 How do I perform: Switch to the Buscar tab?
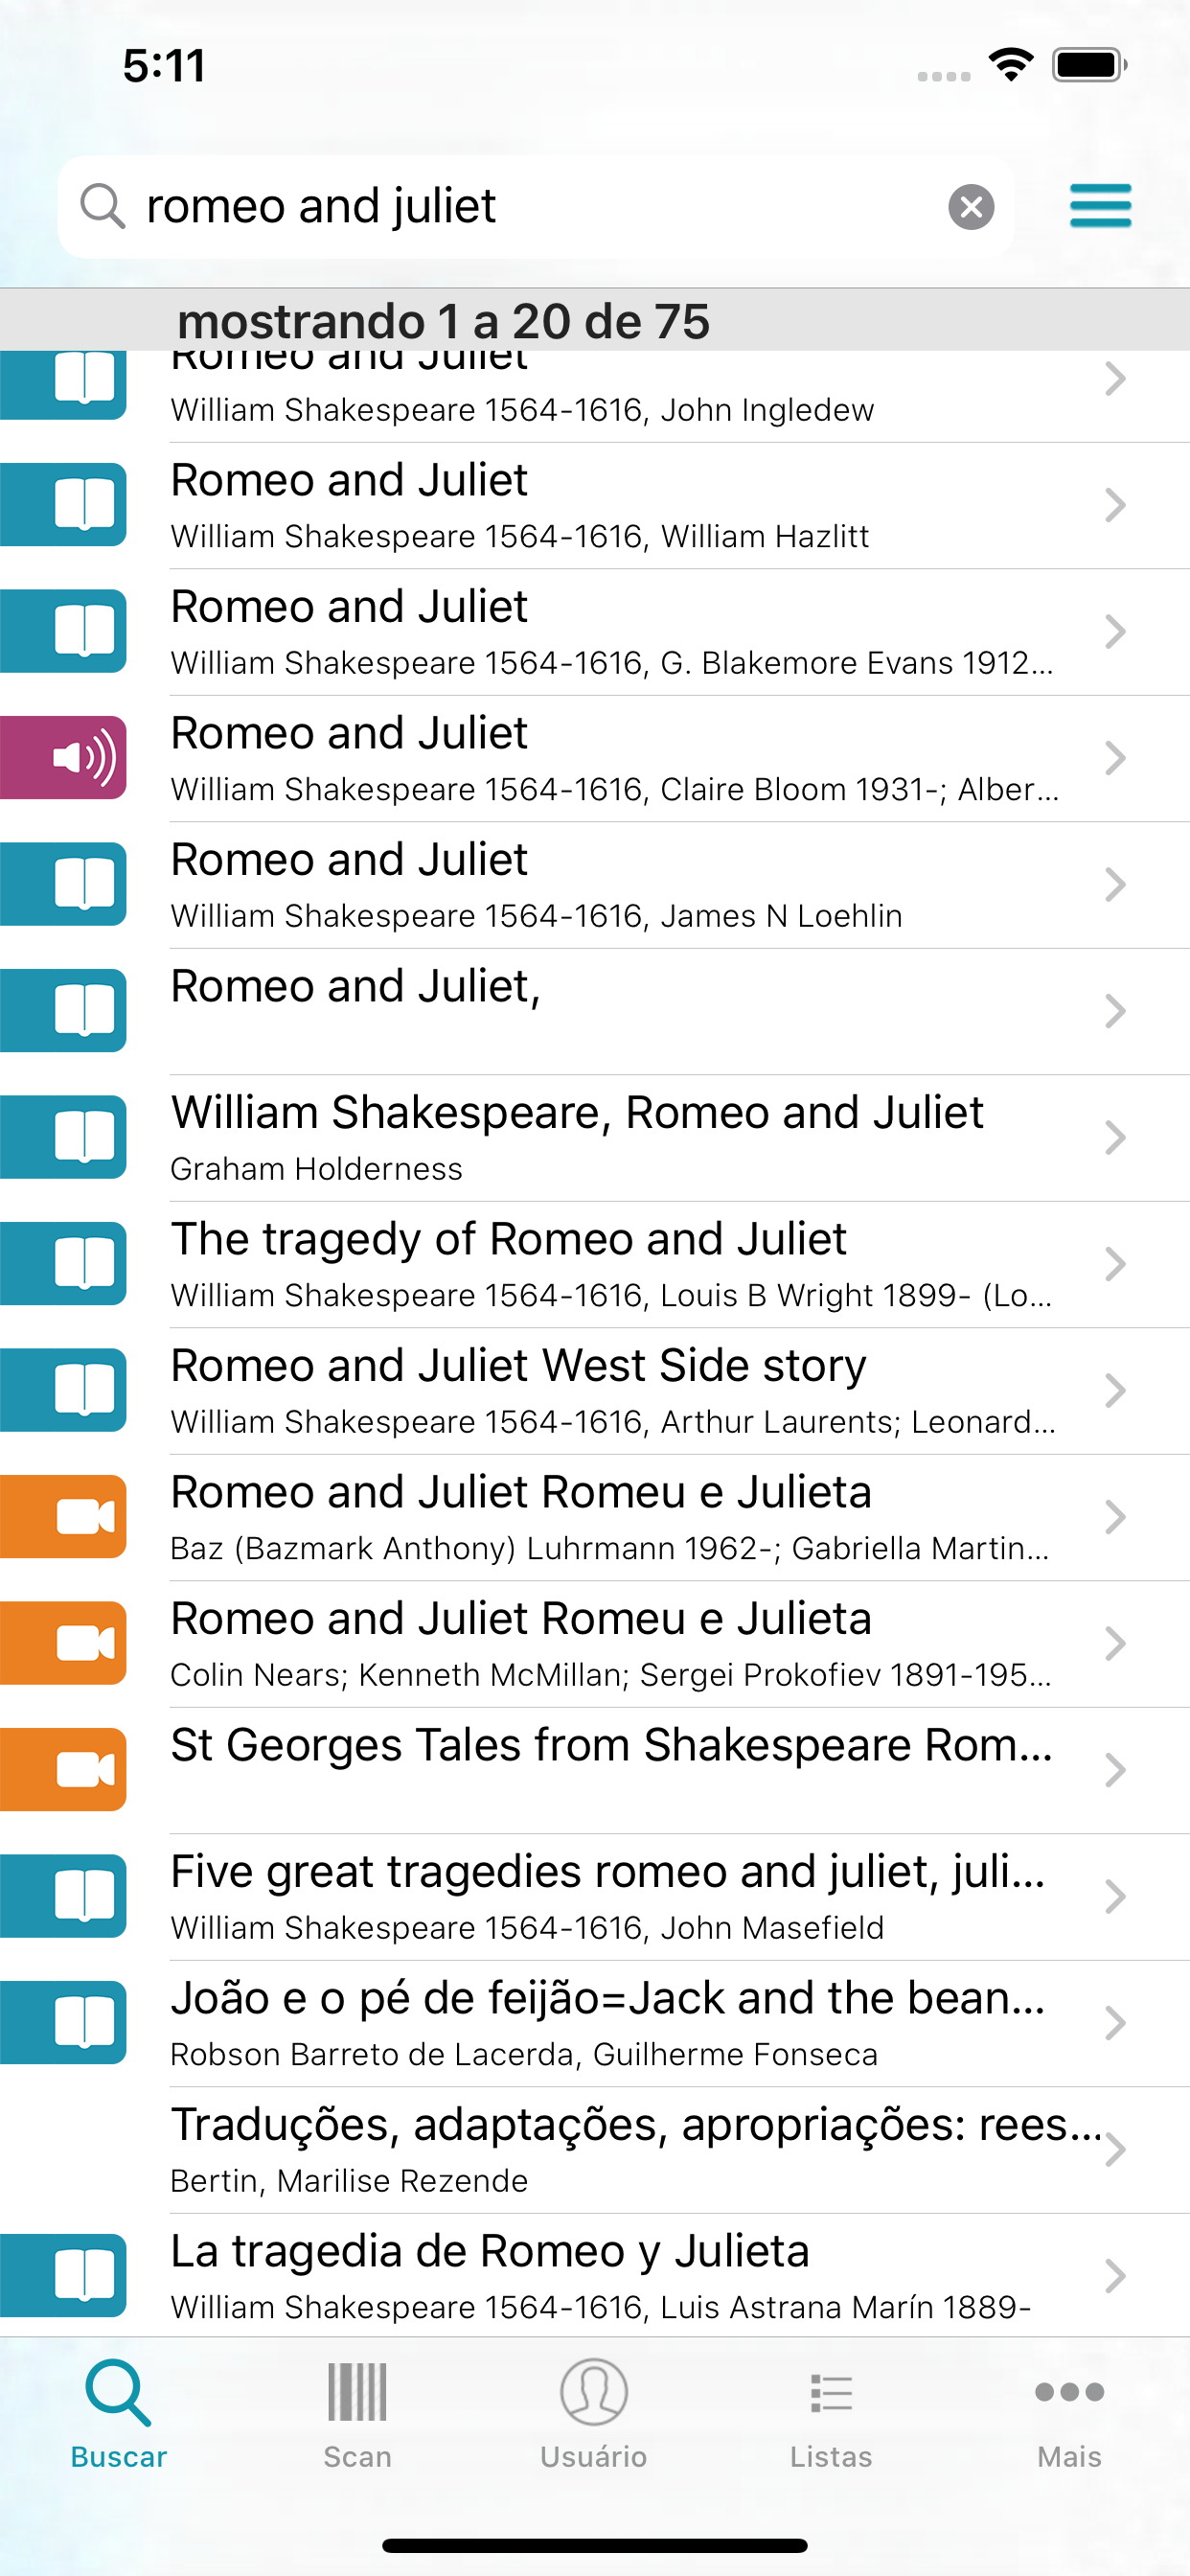coord(119,2414)
